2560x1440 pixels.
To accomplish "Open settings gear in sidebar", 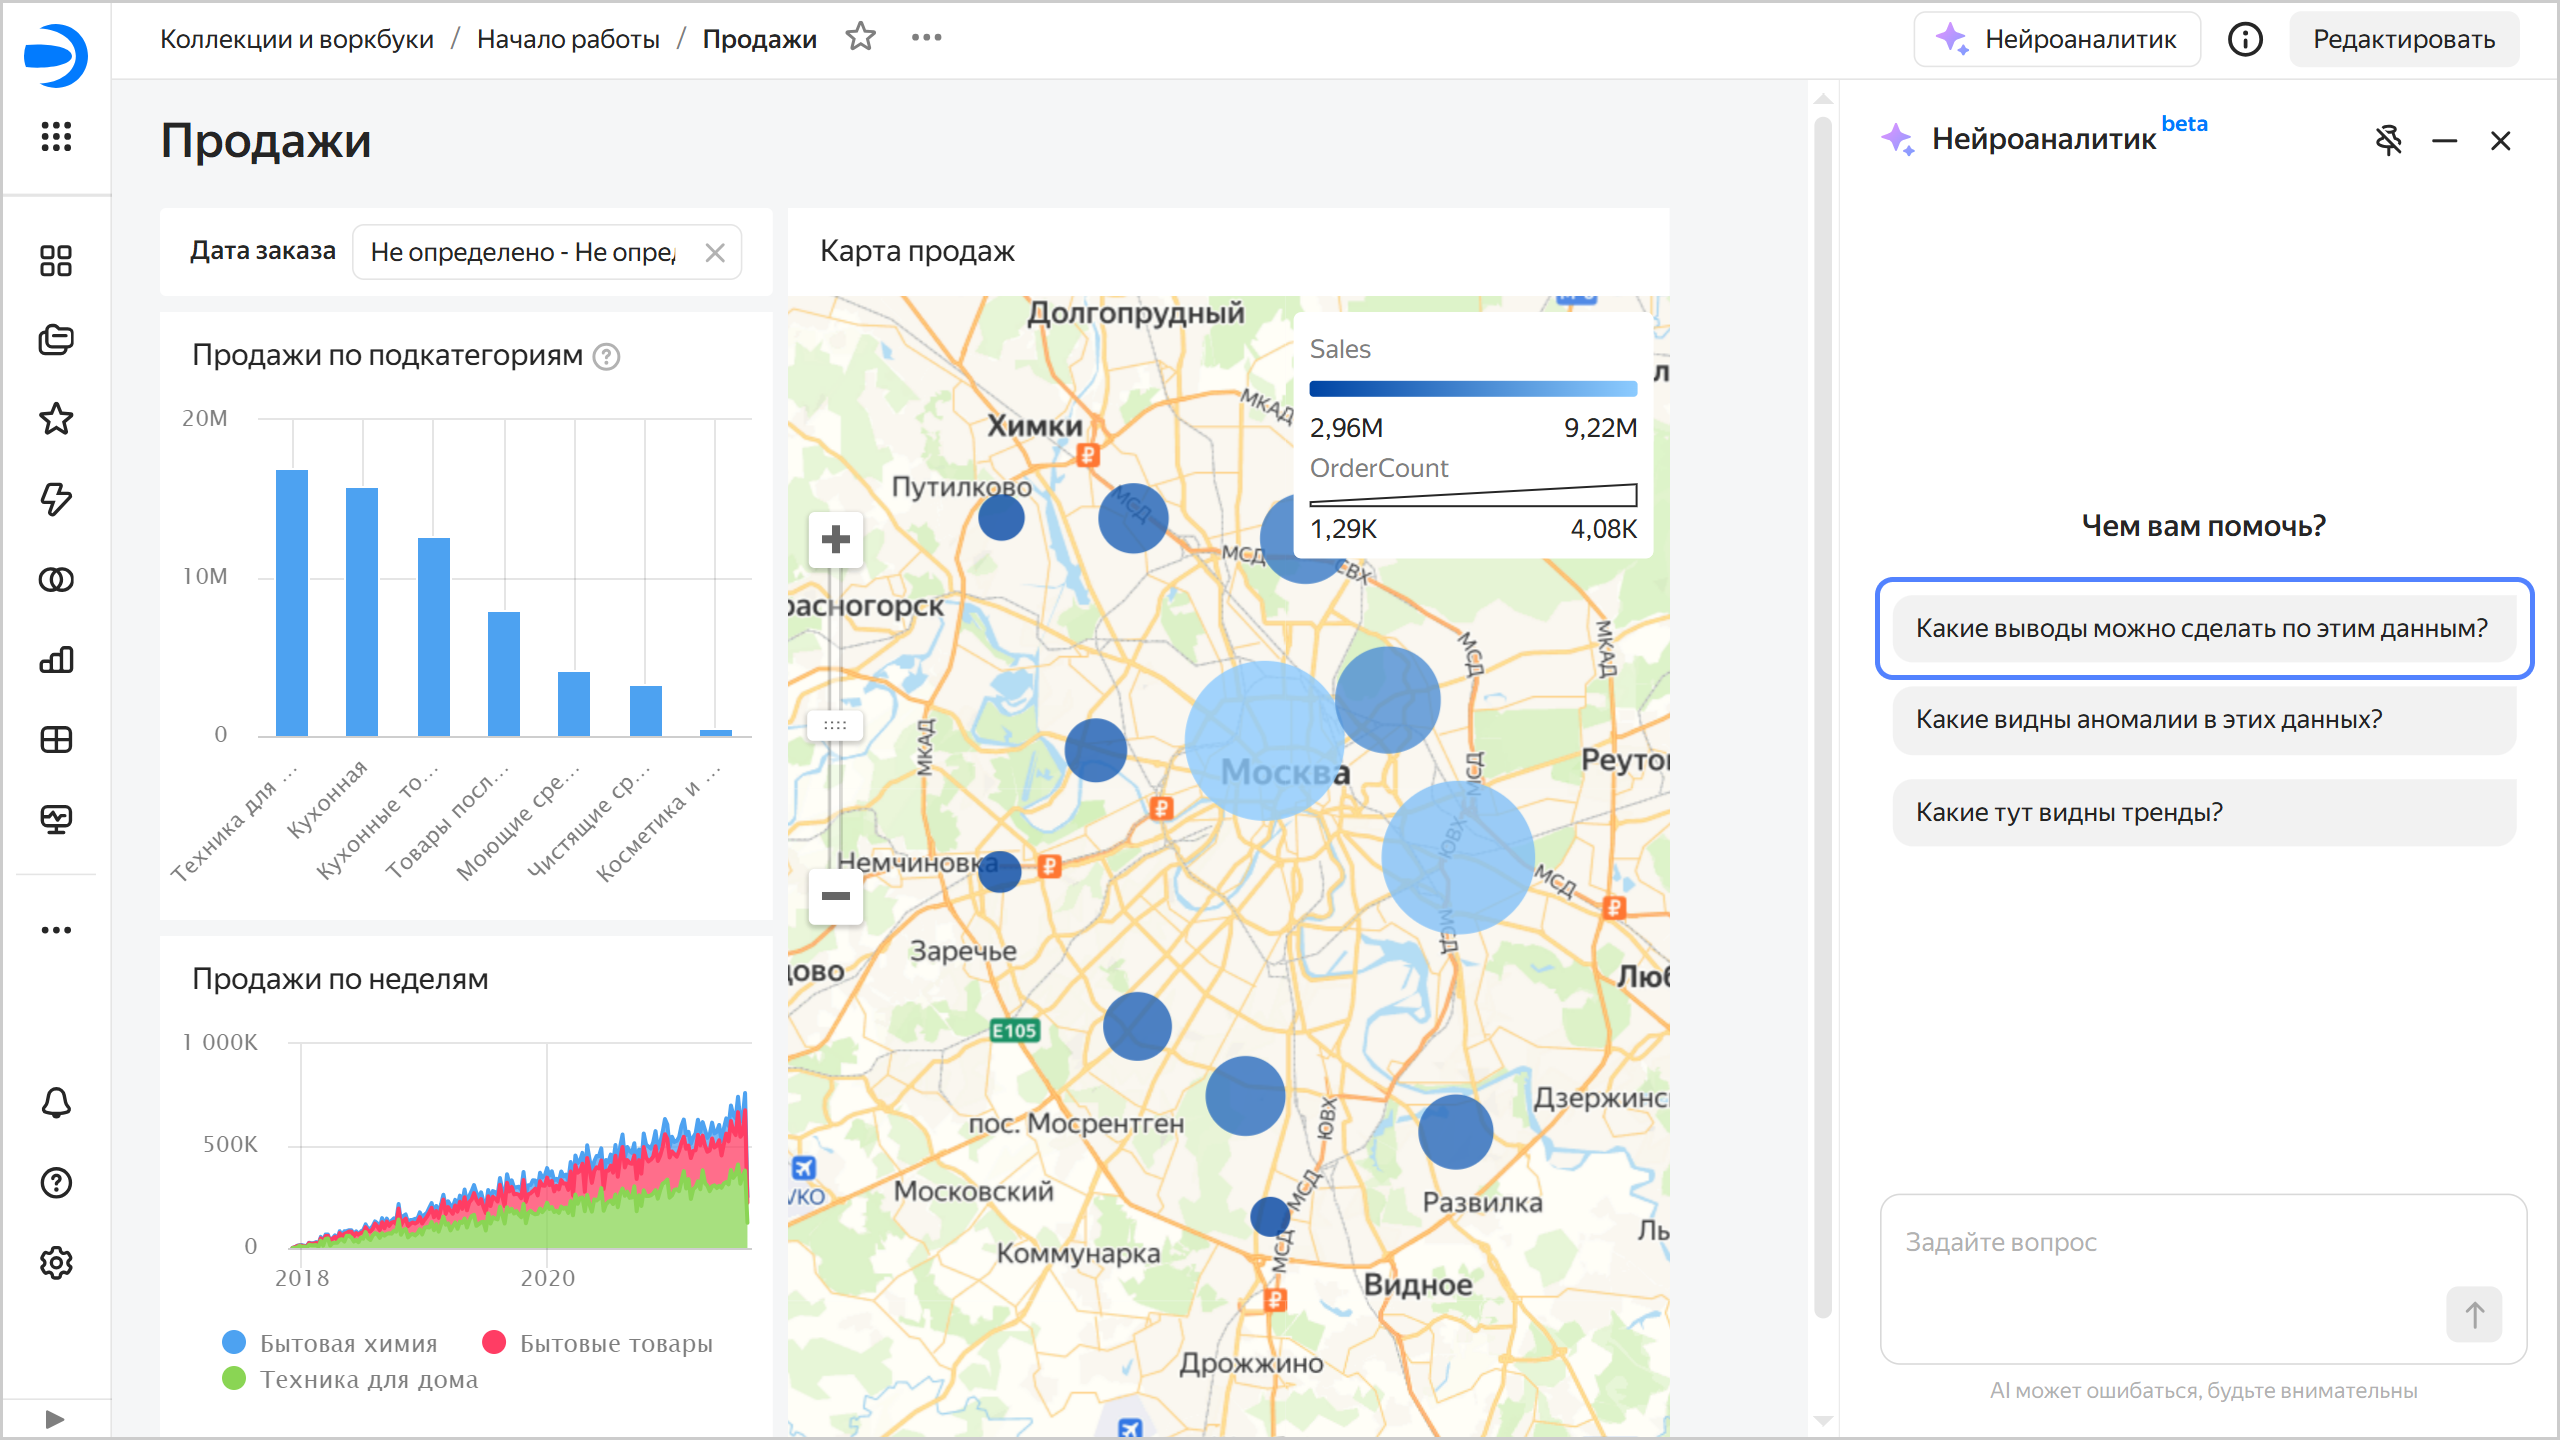I will (x=56, y=1263).
